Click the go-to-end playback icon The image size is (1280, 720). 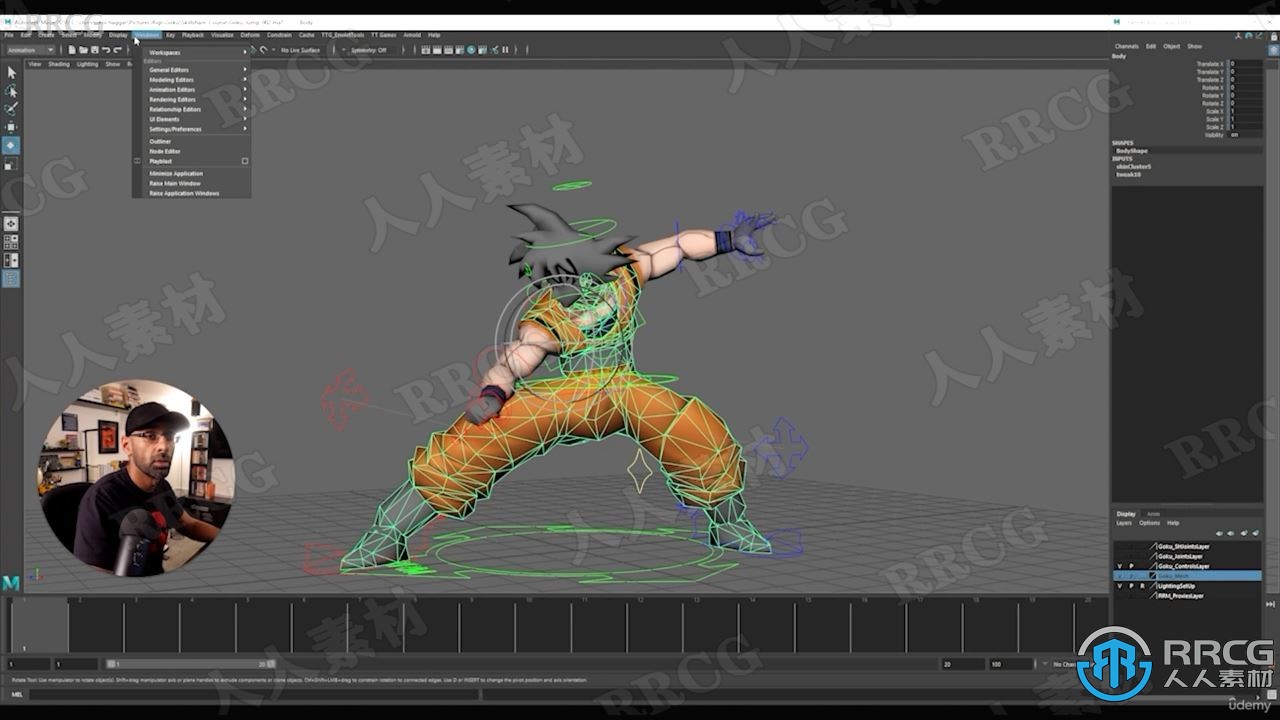click(1271, 604)
